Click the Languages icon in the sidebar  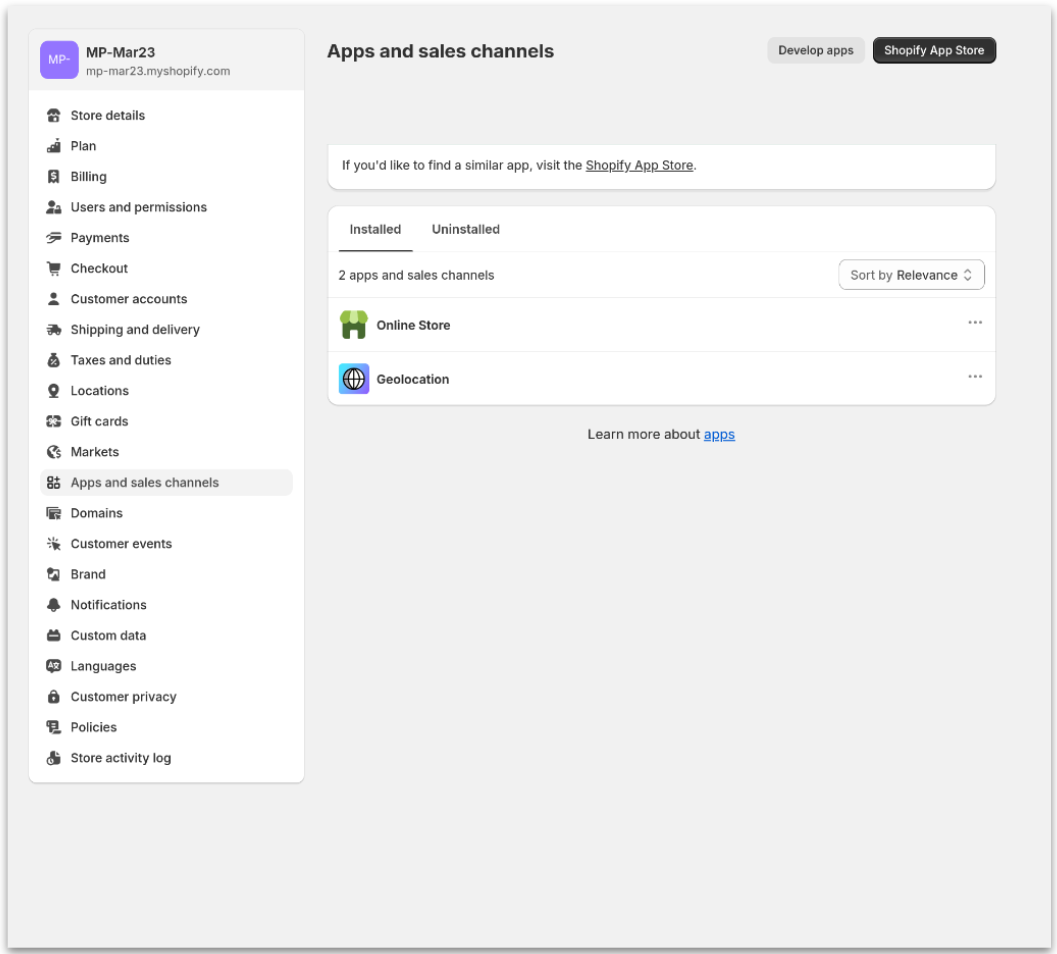pos(54,665)
